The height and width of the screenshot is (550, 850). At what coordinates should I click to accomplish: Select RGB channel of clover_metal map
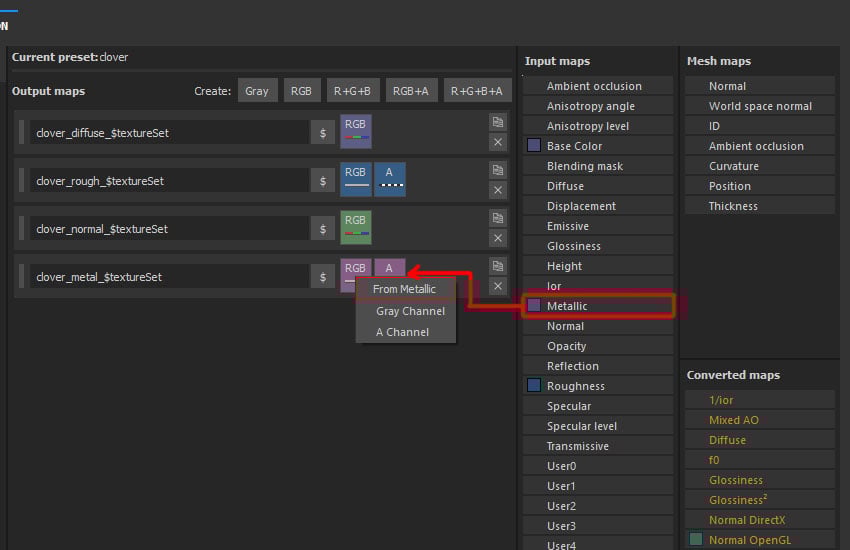pyautogui.click(x=355, y=268)
